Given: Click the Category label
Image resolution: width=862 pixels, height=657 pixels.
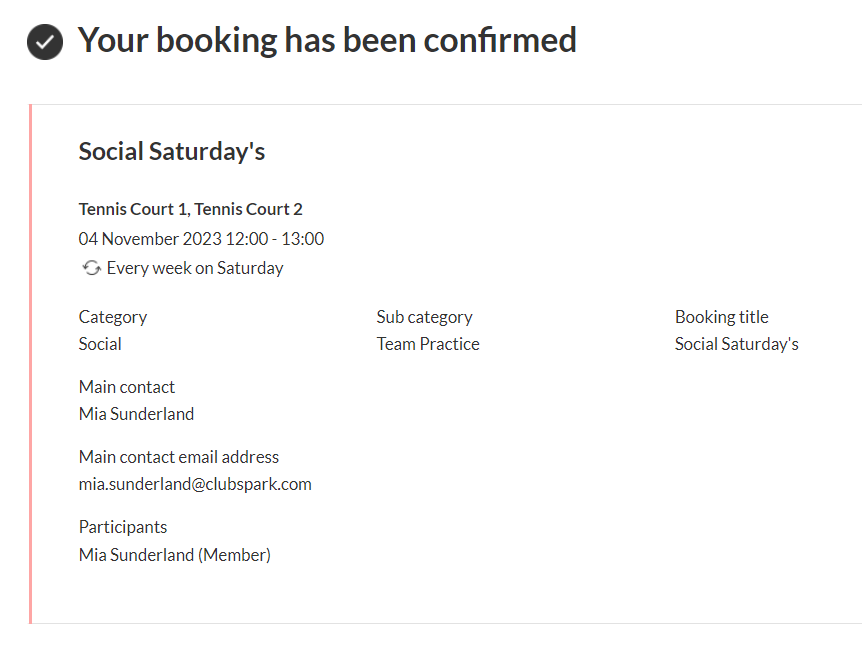Looking at the screenshot, I should coord(113,317).
